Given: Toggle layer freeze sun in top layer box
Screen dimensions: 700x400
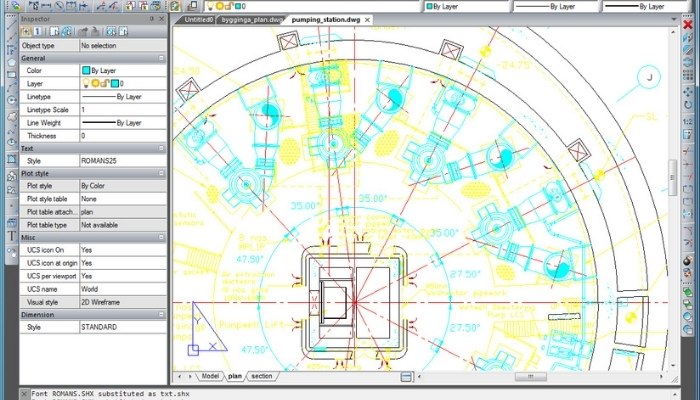Looking at the screenshot, I should (x=220, y=6).
